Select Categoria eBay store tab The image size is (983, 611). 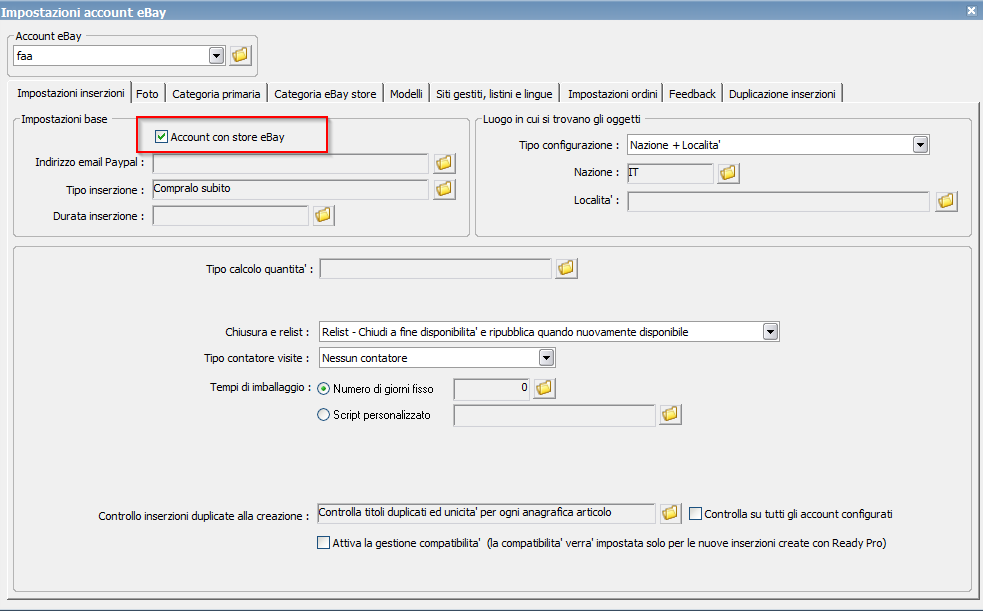(x=325, y=94)
